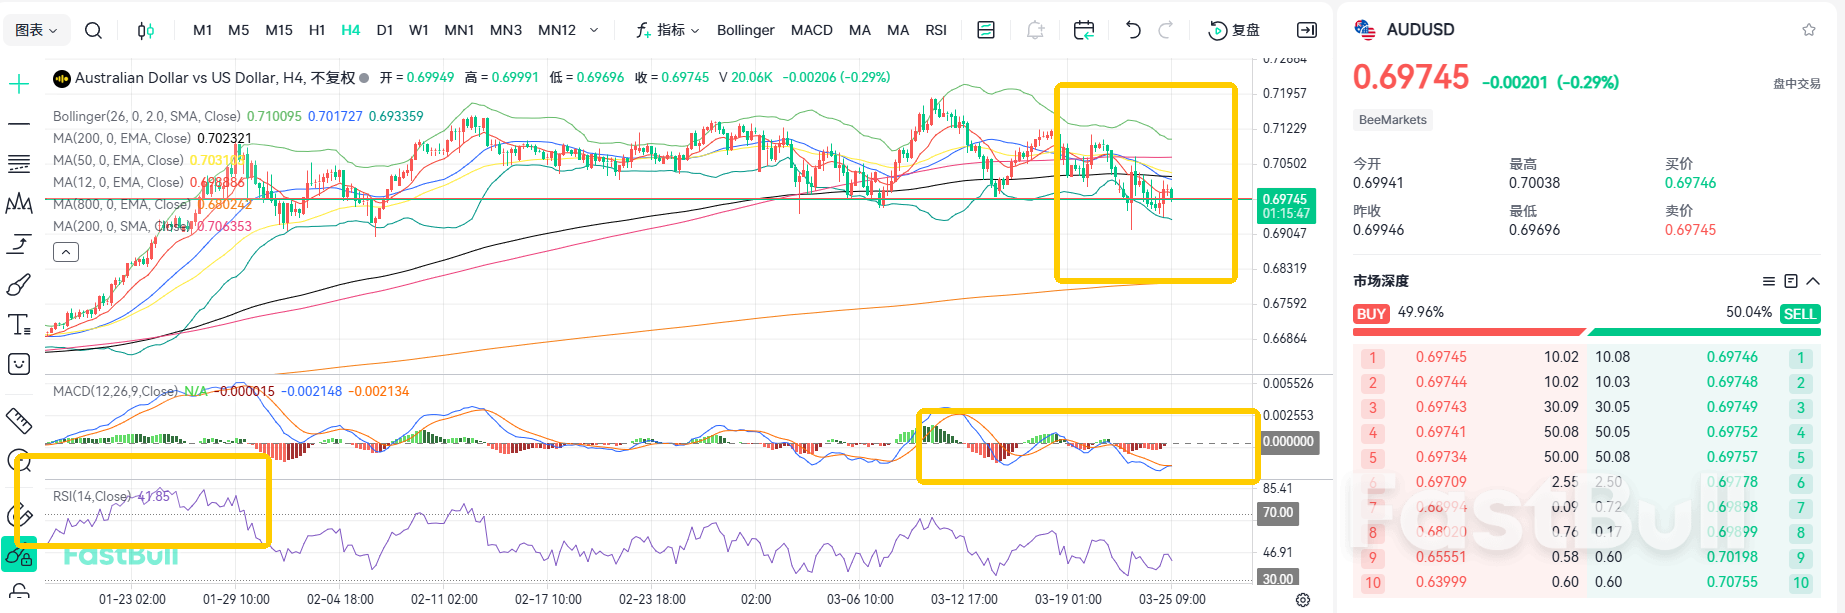Screen dimensions: 1845x613
Task: Click MA(200, 0, EMA, Close) legend
Action: [x=122, y=138]
